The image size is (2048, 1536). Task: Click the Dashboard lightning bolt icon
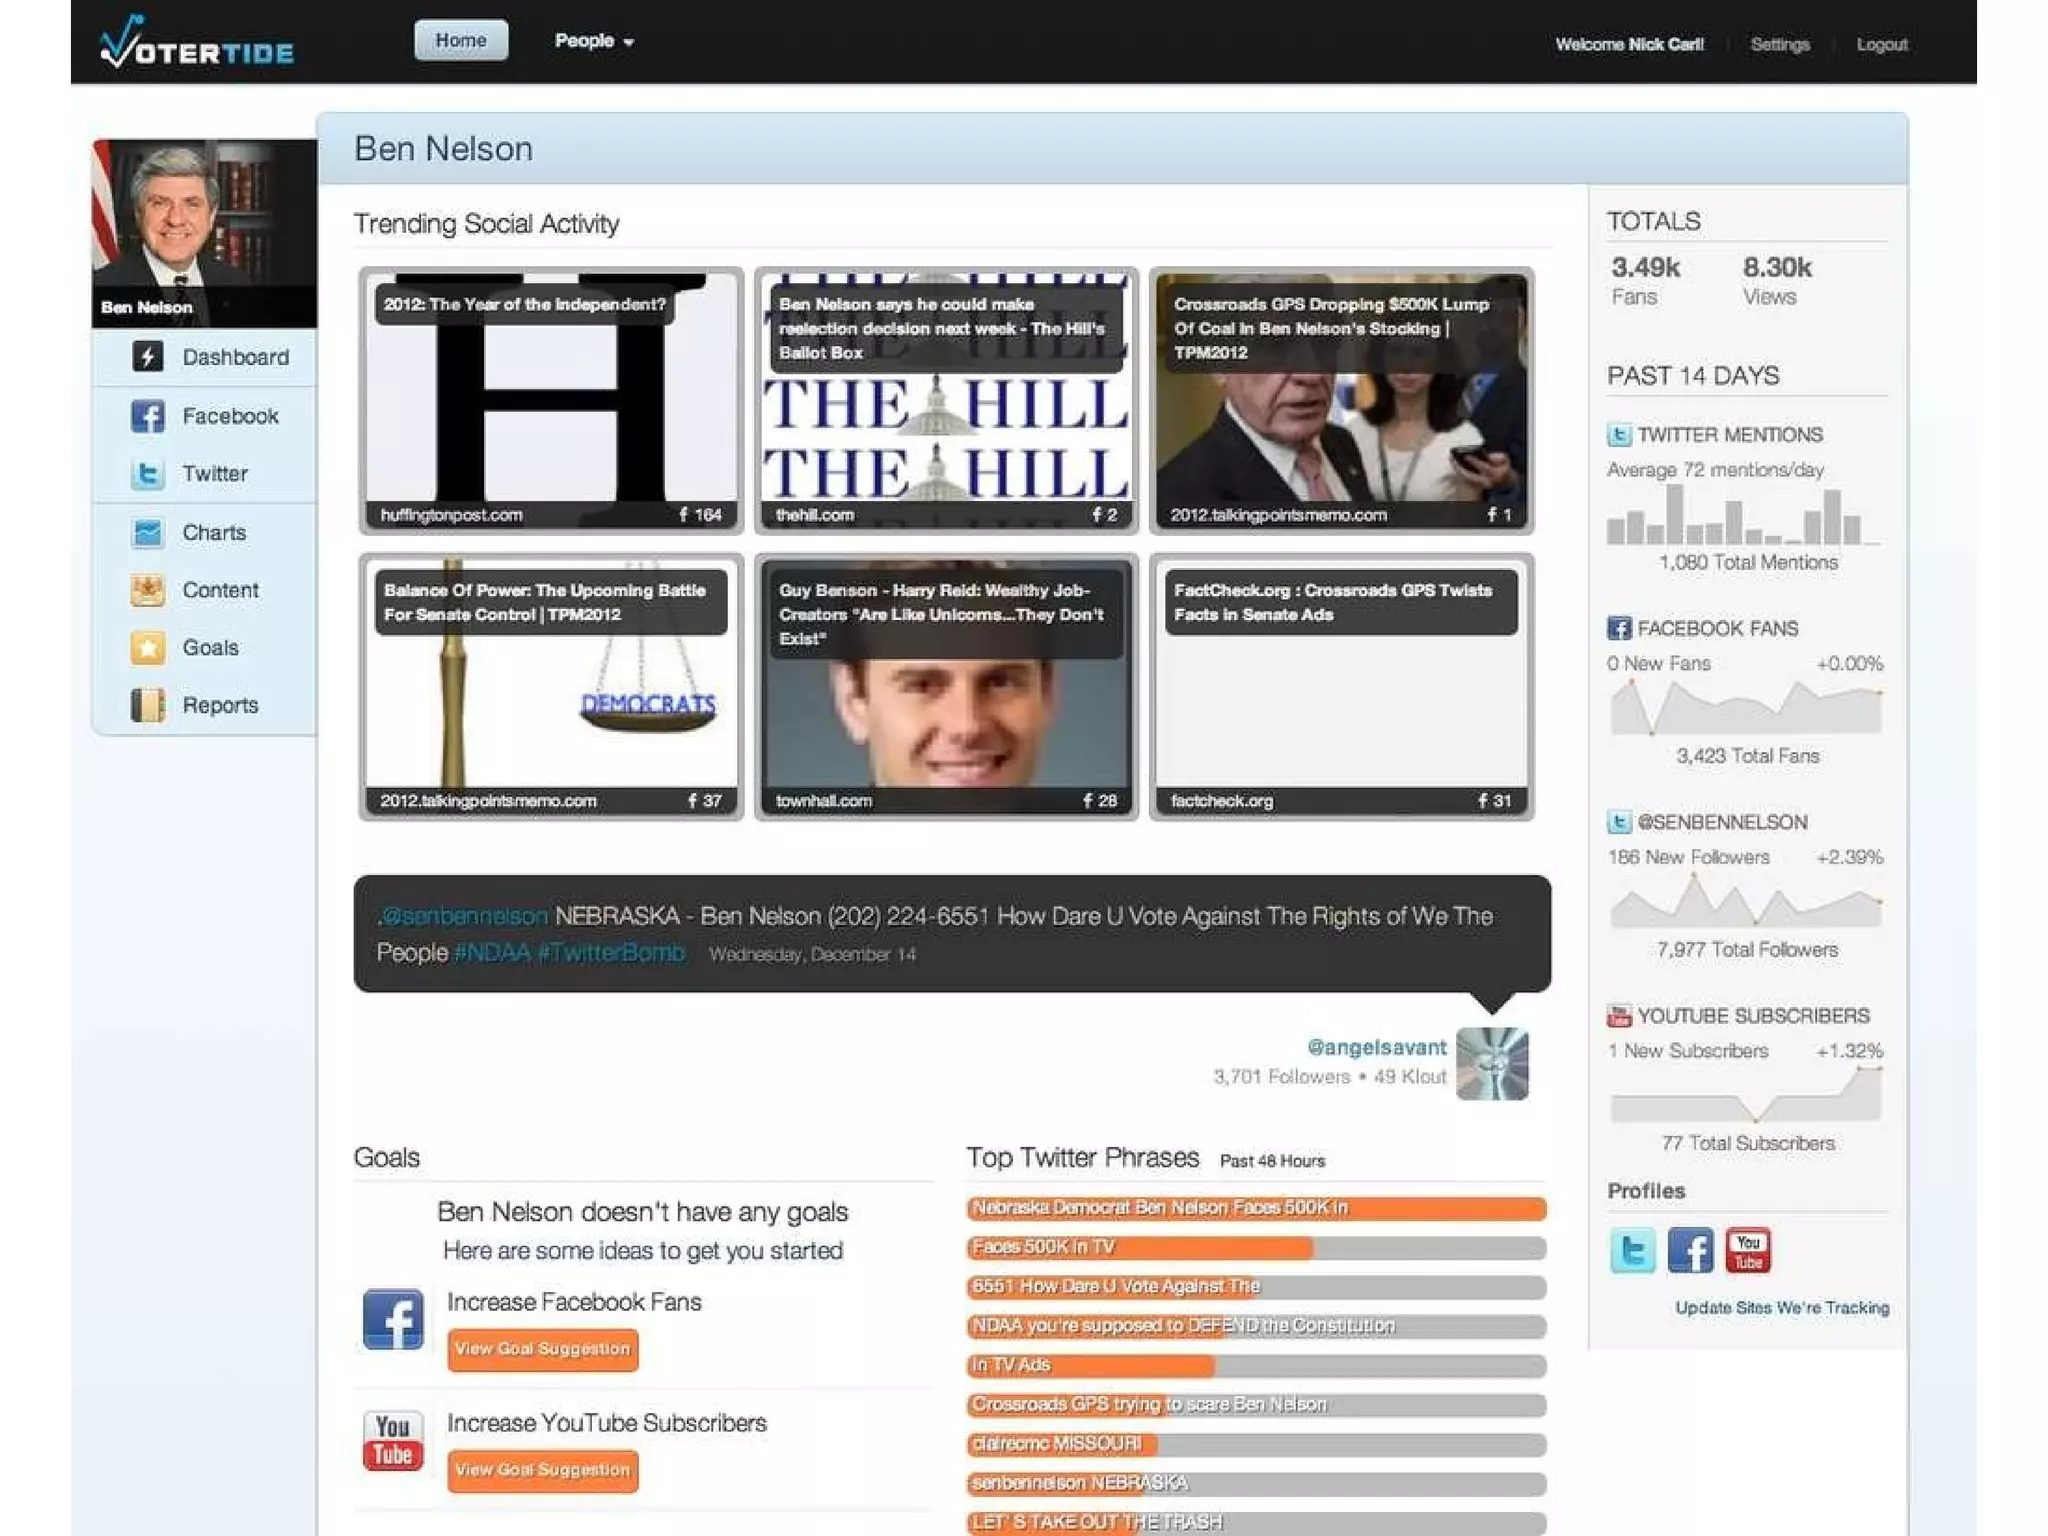148,357
